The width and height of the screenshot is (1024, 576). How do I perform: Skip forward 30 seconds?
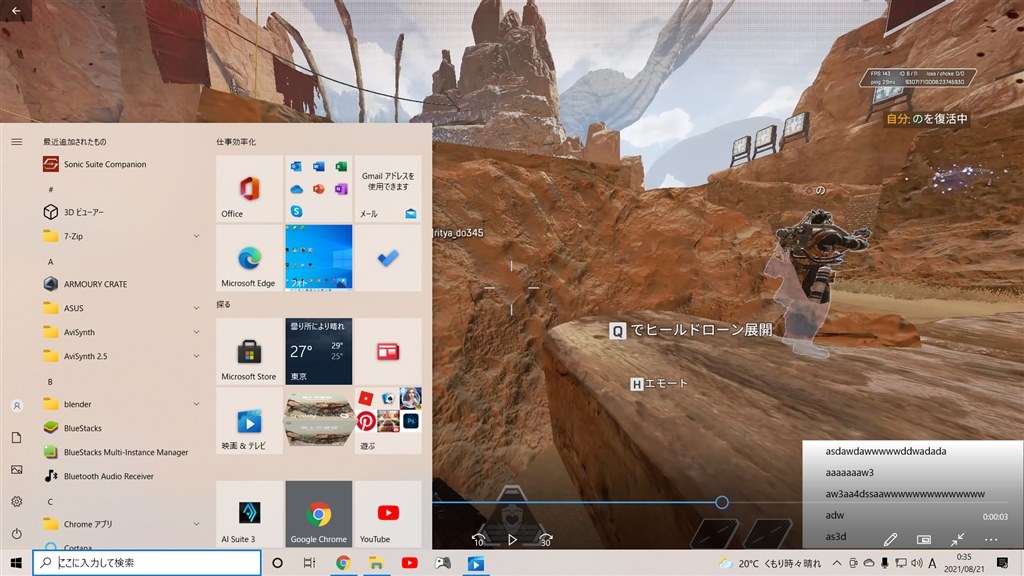point(545,539)
